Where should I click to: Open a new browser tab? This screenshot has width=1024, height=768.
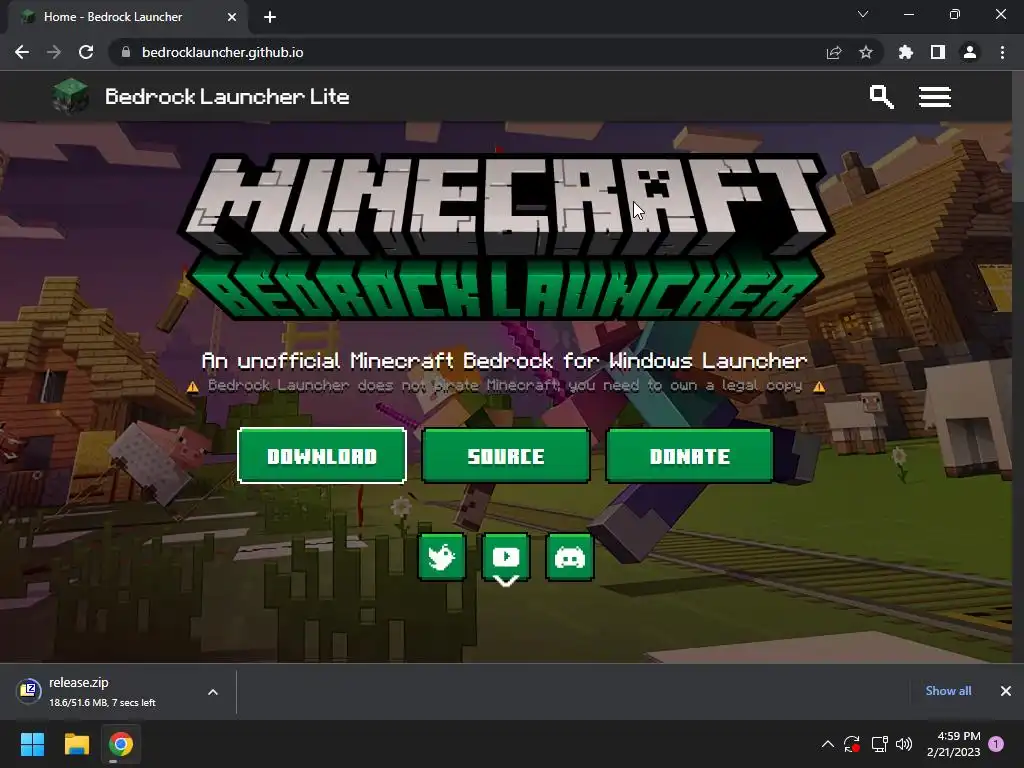click(x=270, y=17)
